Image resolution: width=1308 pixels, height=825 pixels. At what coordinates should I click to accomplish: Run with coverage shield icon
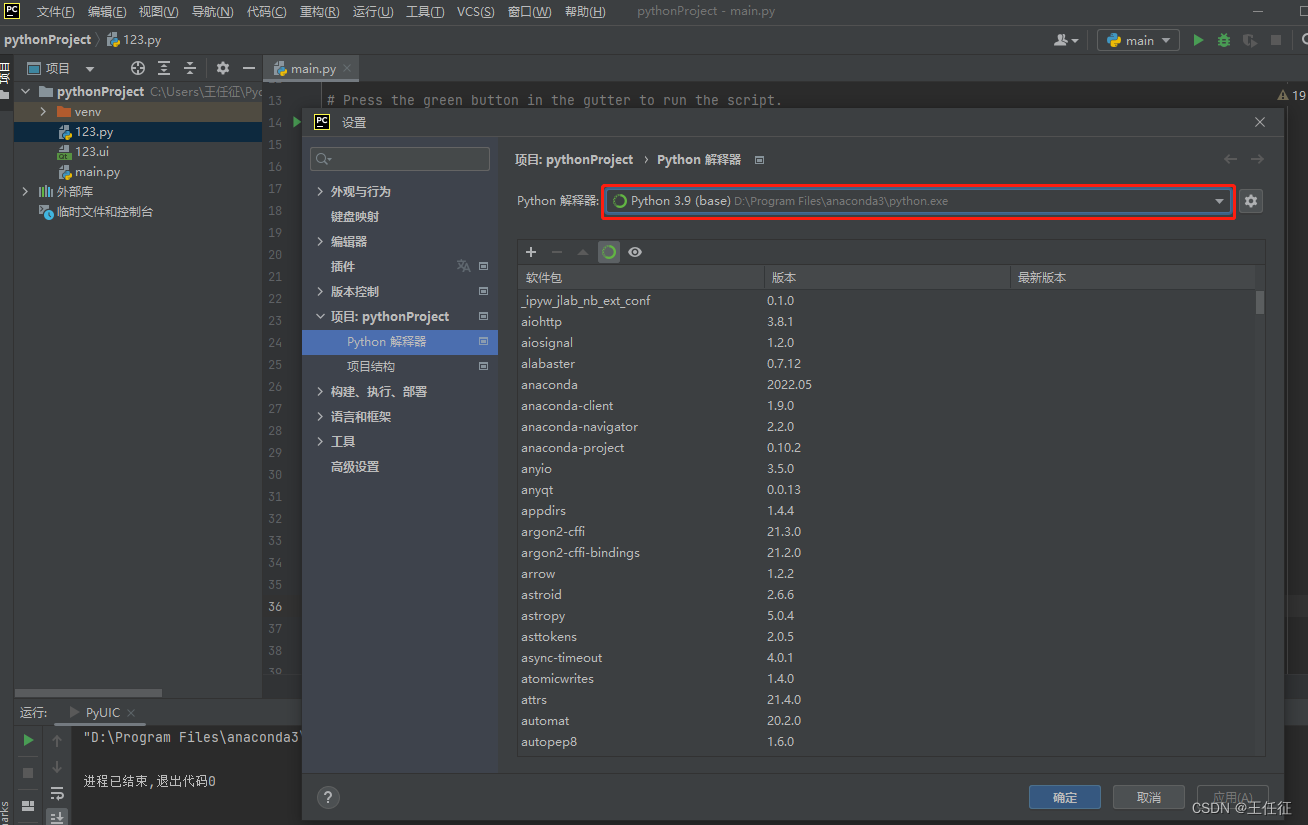click(x=1250, y=40)
